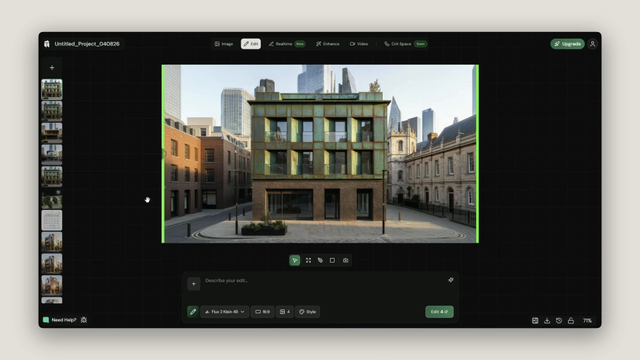Click the prompt enhance icon in the prompt box
This screenshot has width=640, height=360.
coord(451,280)
